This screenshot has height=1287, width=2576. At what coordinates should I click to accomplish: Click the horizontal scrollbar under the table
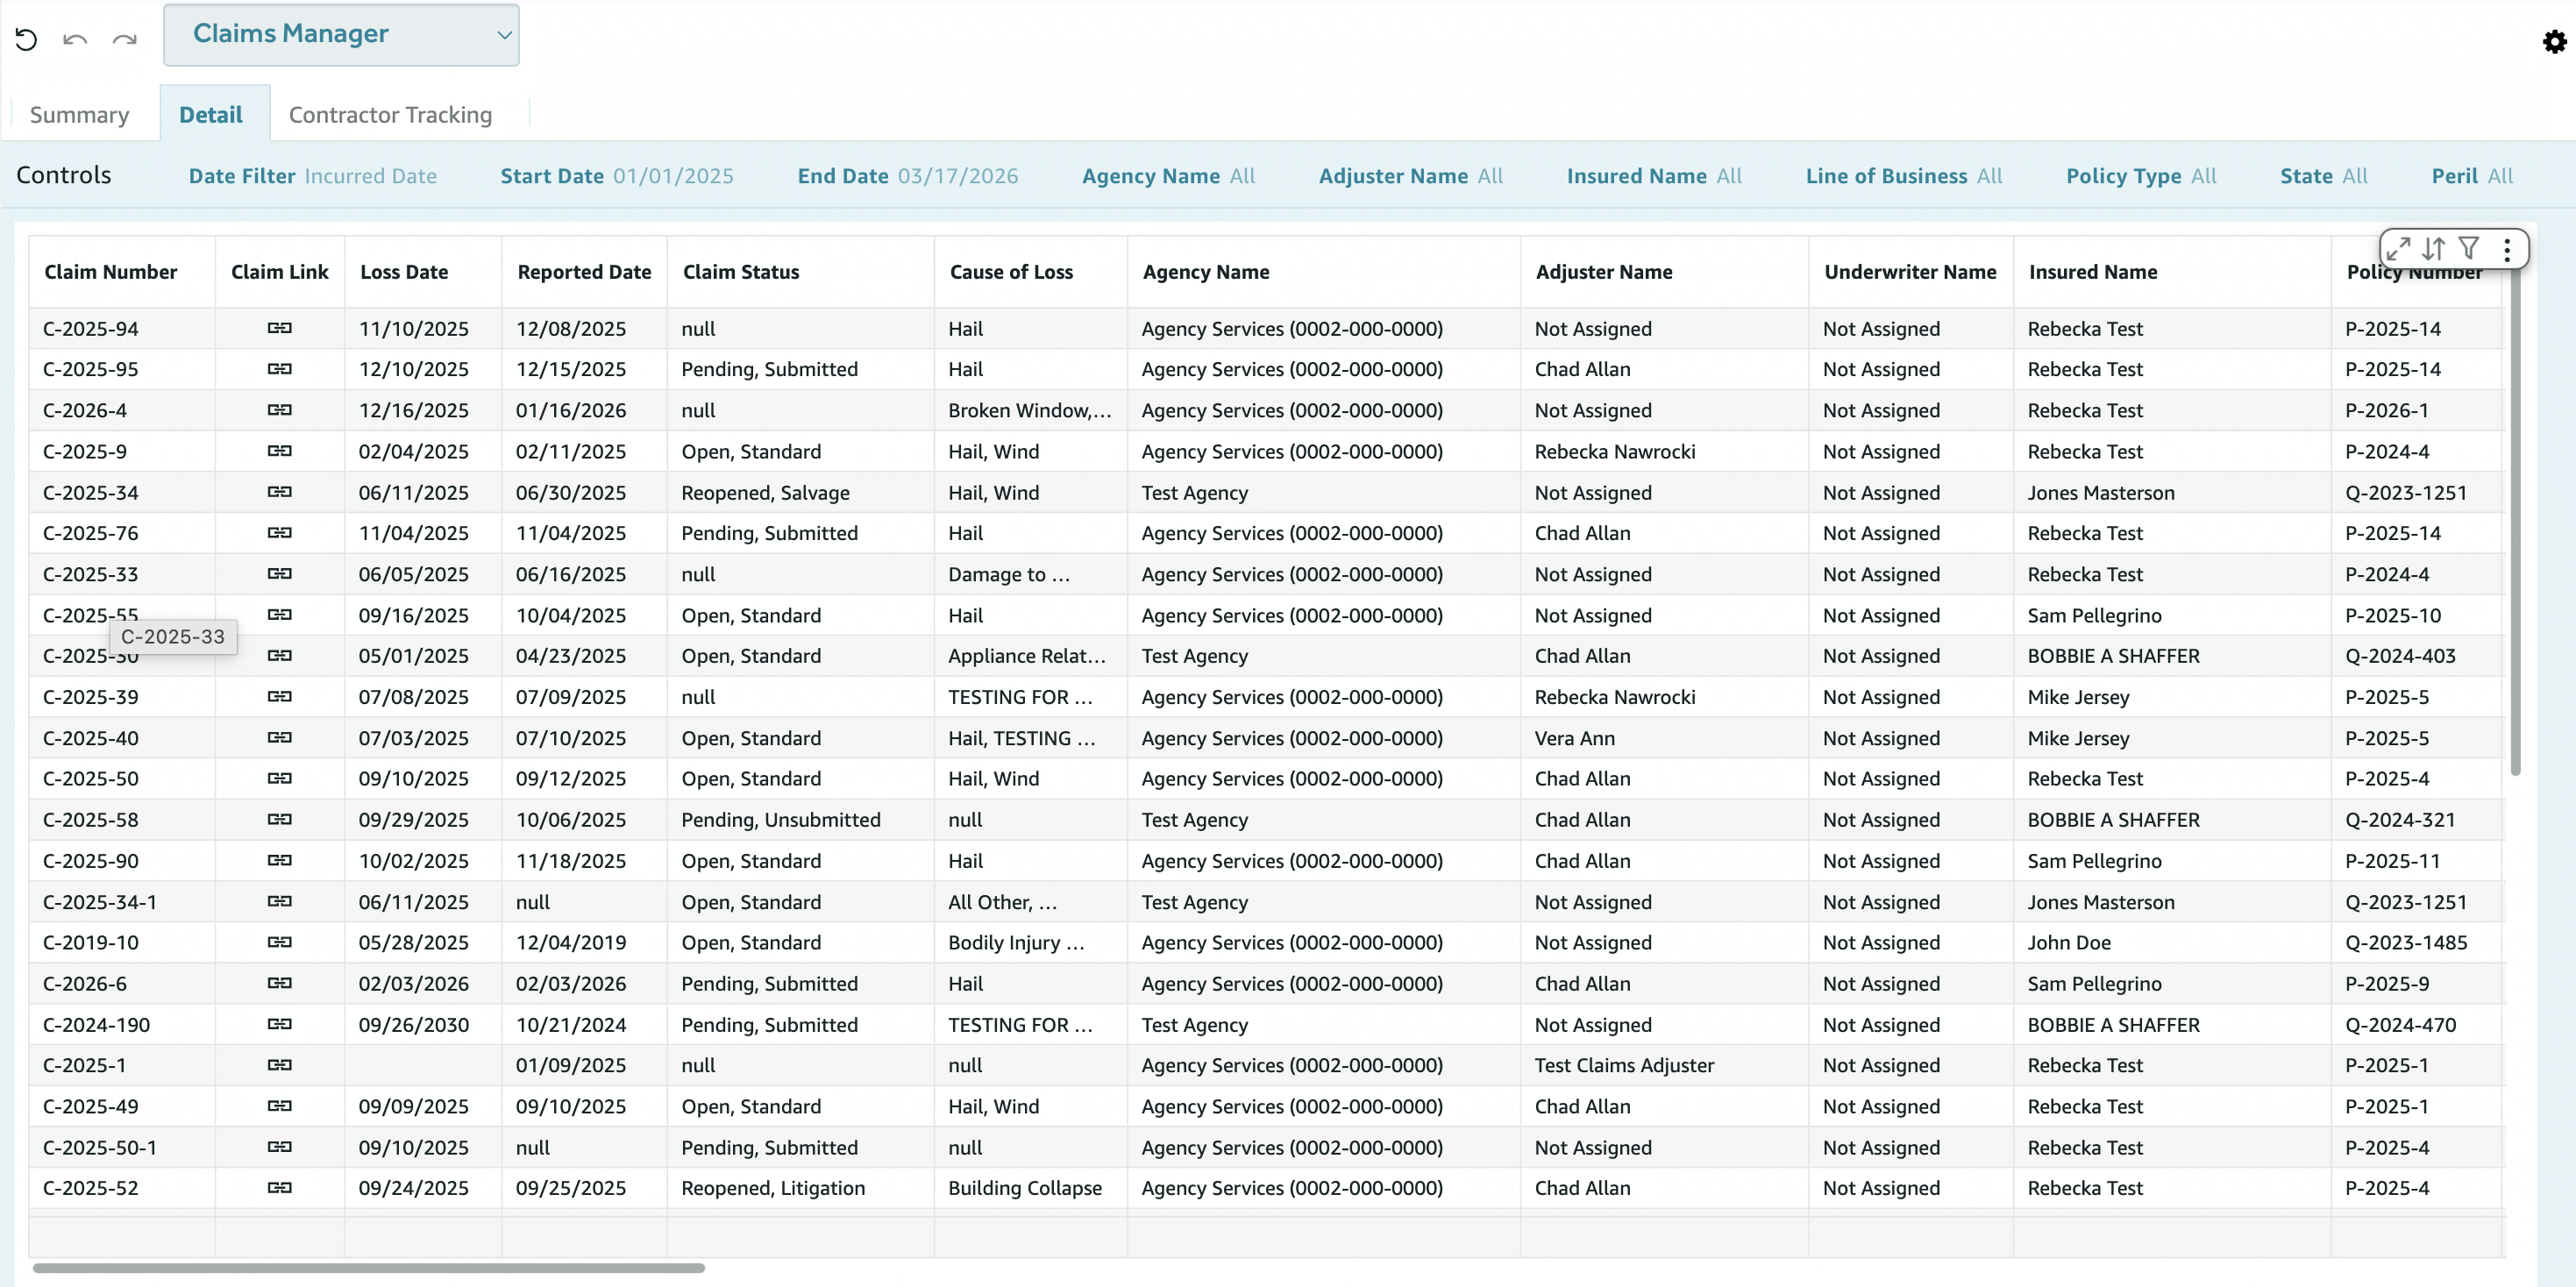pyautogui.click(x=368, y=1268)
